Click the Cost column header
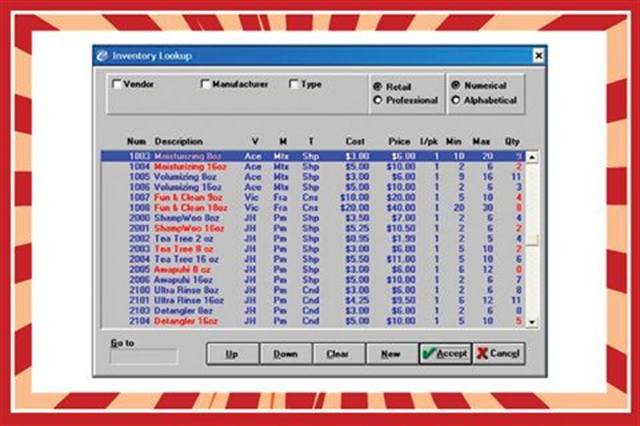The image size is (640, 426). point(355,142)
